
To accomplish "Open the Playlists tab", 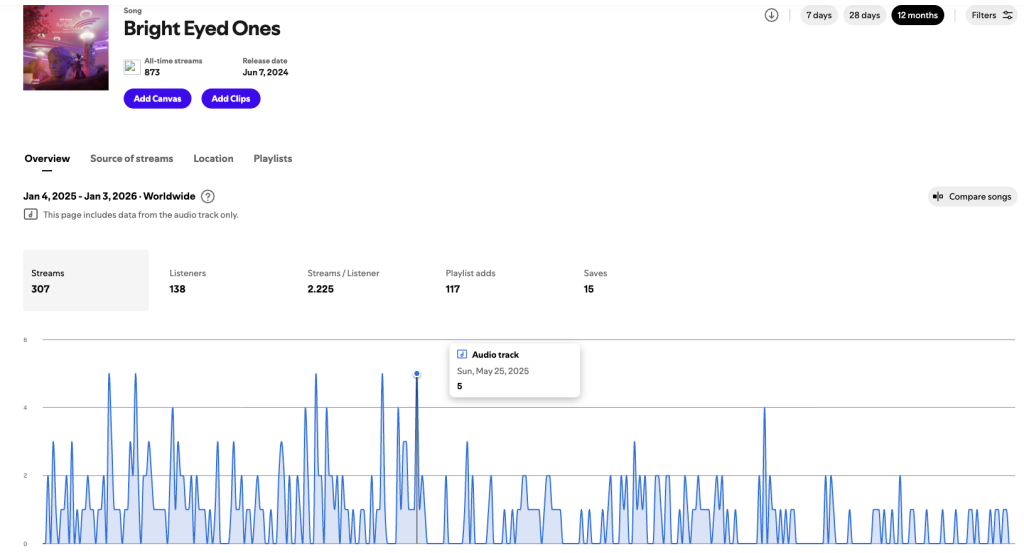I will tap(273, 158).
